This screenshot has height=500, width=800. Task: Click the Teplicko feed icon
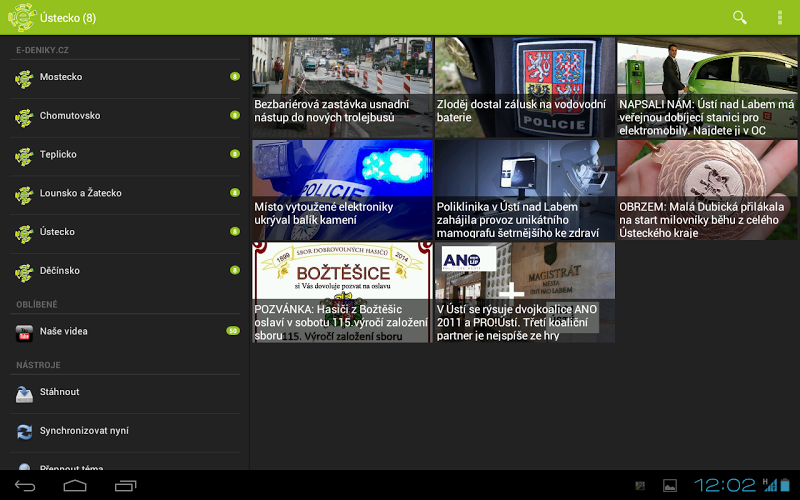click(24, 156)
